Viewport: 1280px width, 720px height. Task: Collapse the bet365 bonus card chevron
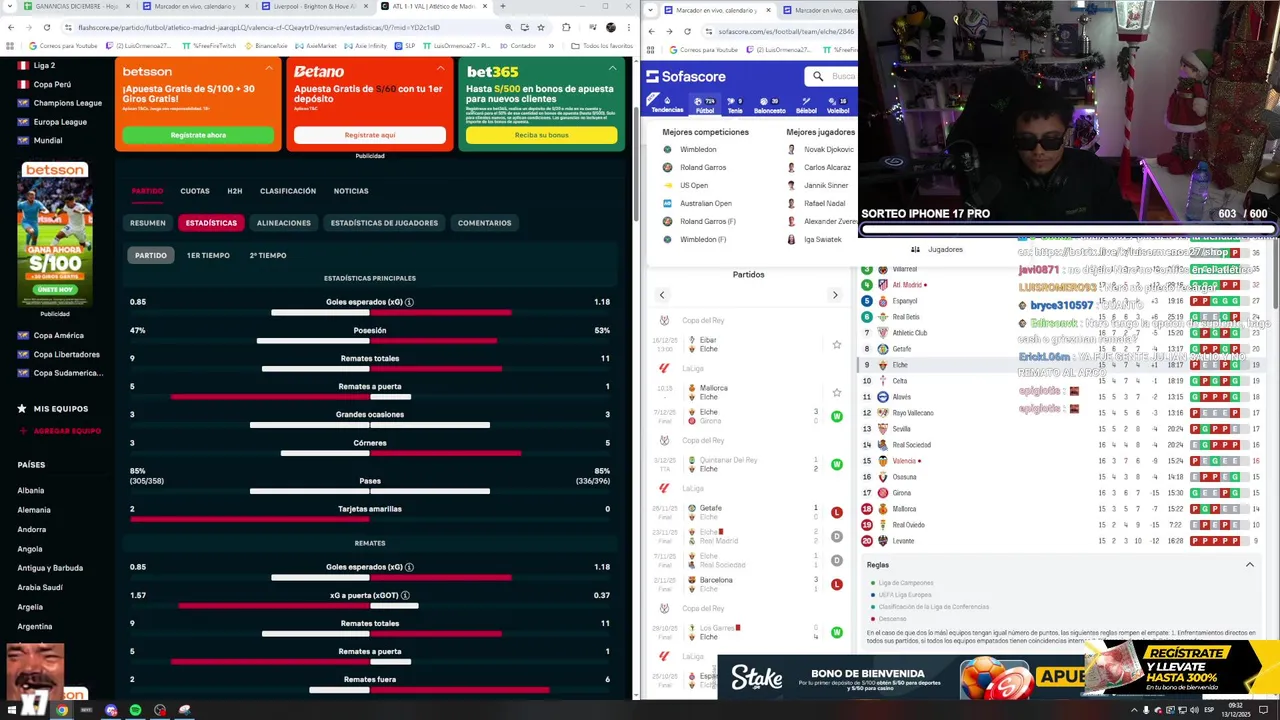click(613, 68)
